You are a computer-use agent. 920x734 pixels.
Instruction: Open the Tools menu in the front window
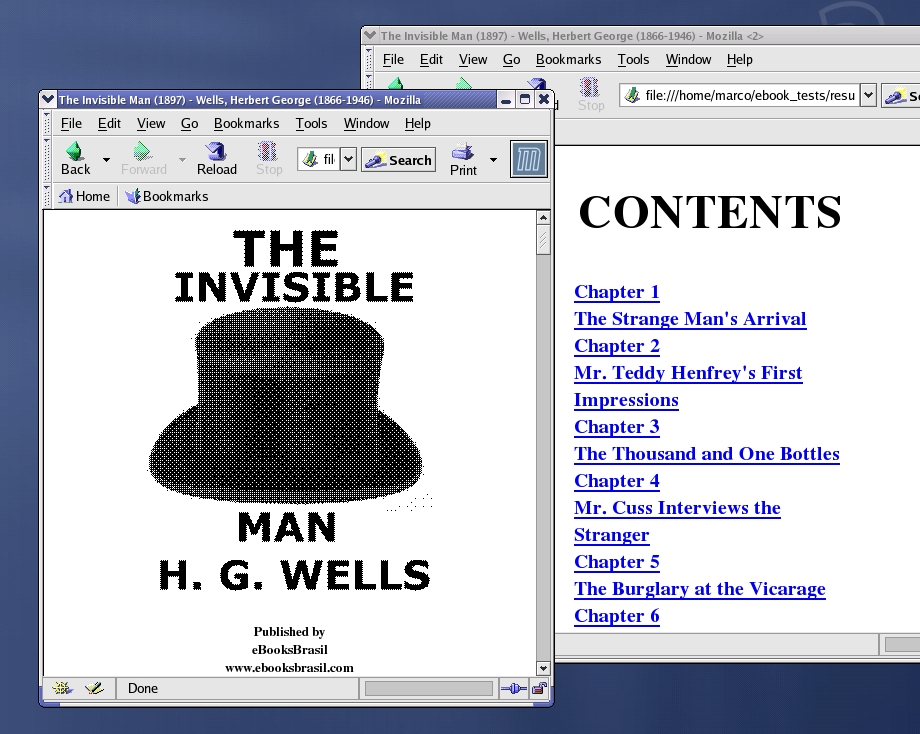click(311, 123)
